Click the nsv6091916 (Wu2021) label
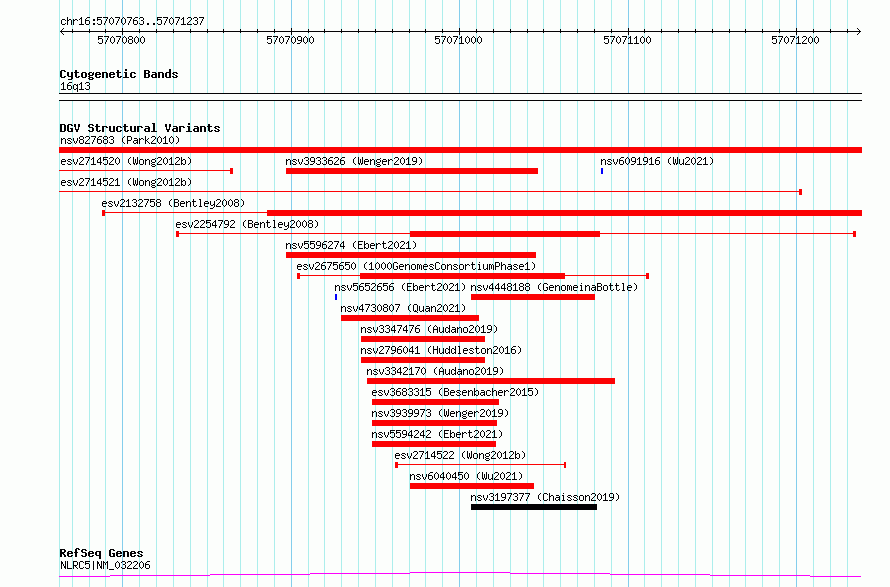This screenshot has height=587, width=890. tap(657, 161)
